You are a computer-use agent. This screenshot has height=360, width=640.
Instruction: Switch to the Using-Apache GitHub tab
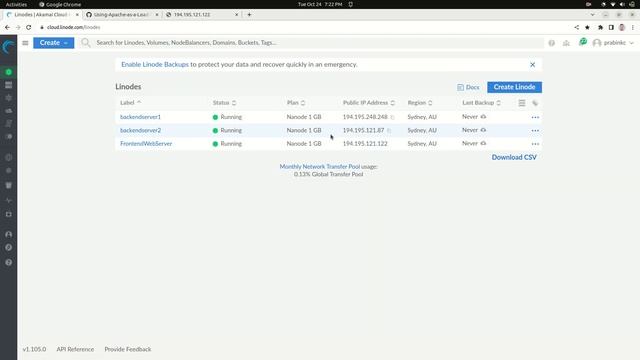121,15
